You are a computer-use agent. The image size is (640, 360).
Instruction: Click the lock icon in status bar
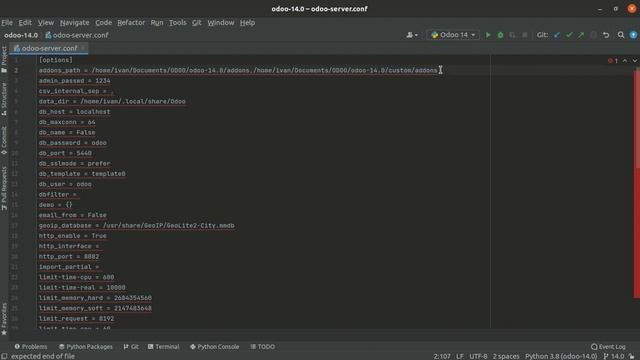pyautogui.click(x=632, y=356)
